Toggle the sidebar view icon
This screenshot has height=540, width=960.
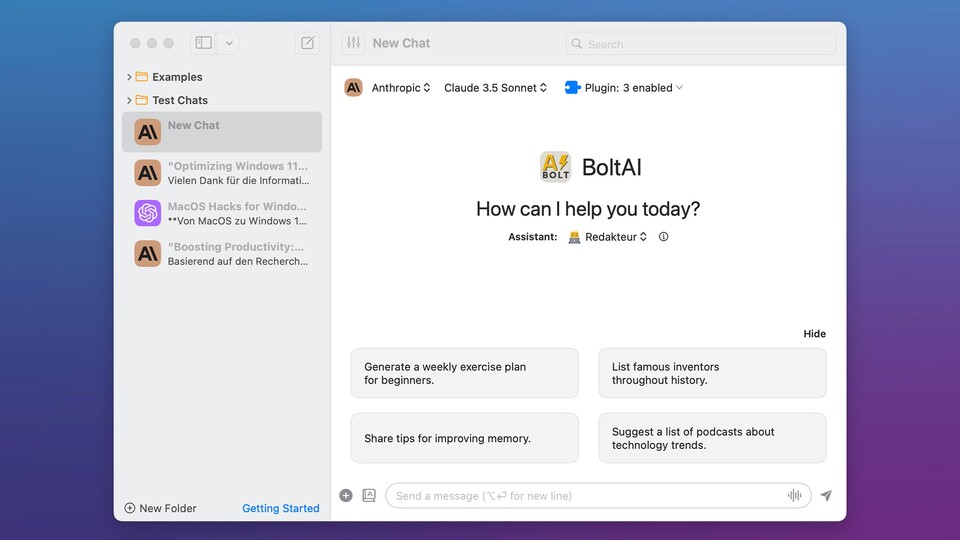click(203, 43)
